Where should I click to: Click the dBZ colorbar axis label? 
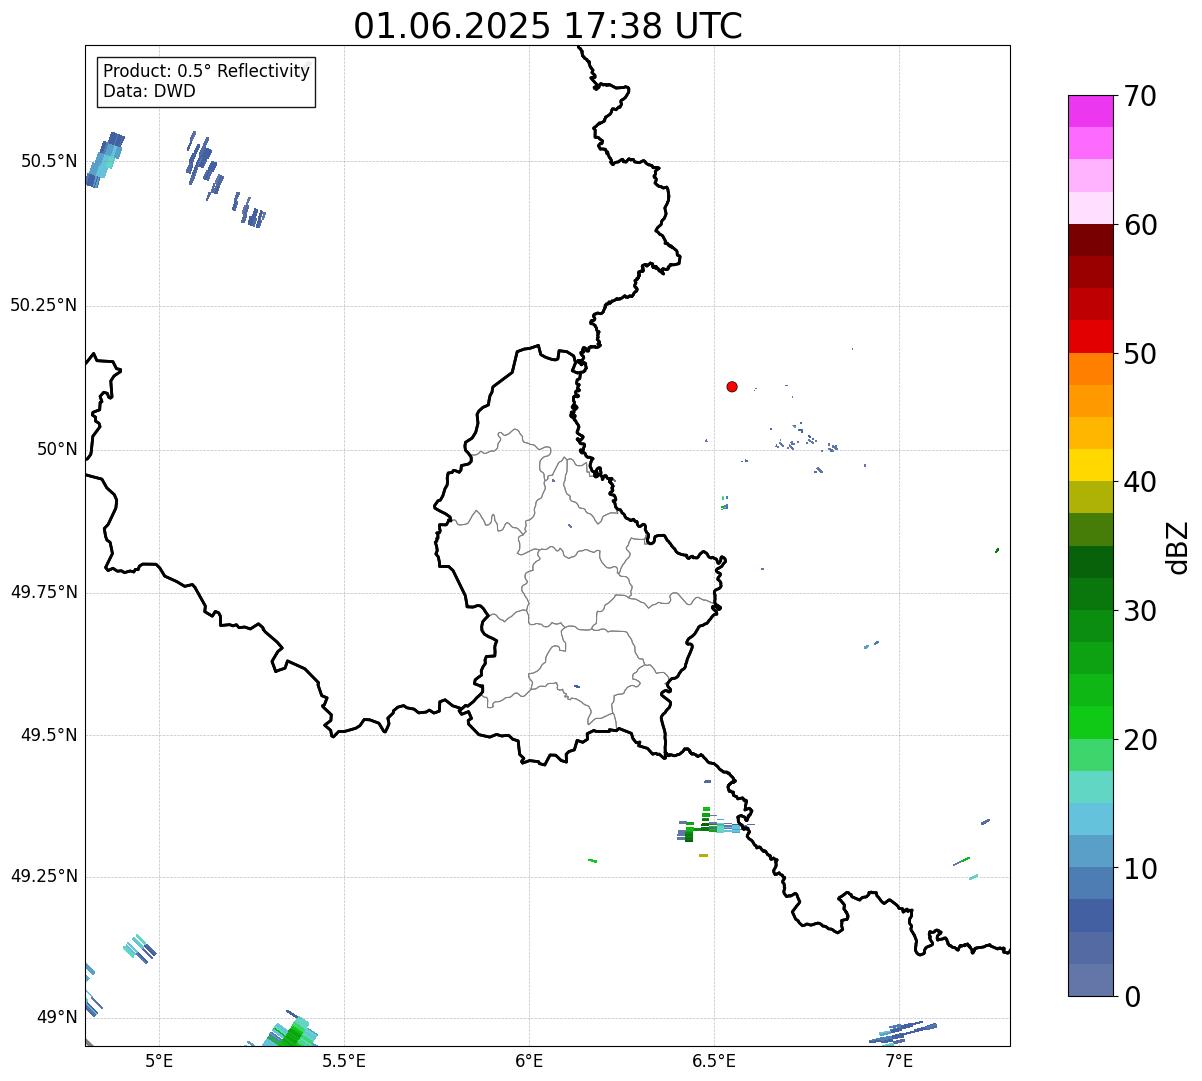point(1178,546)
